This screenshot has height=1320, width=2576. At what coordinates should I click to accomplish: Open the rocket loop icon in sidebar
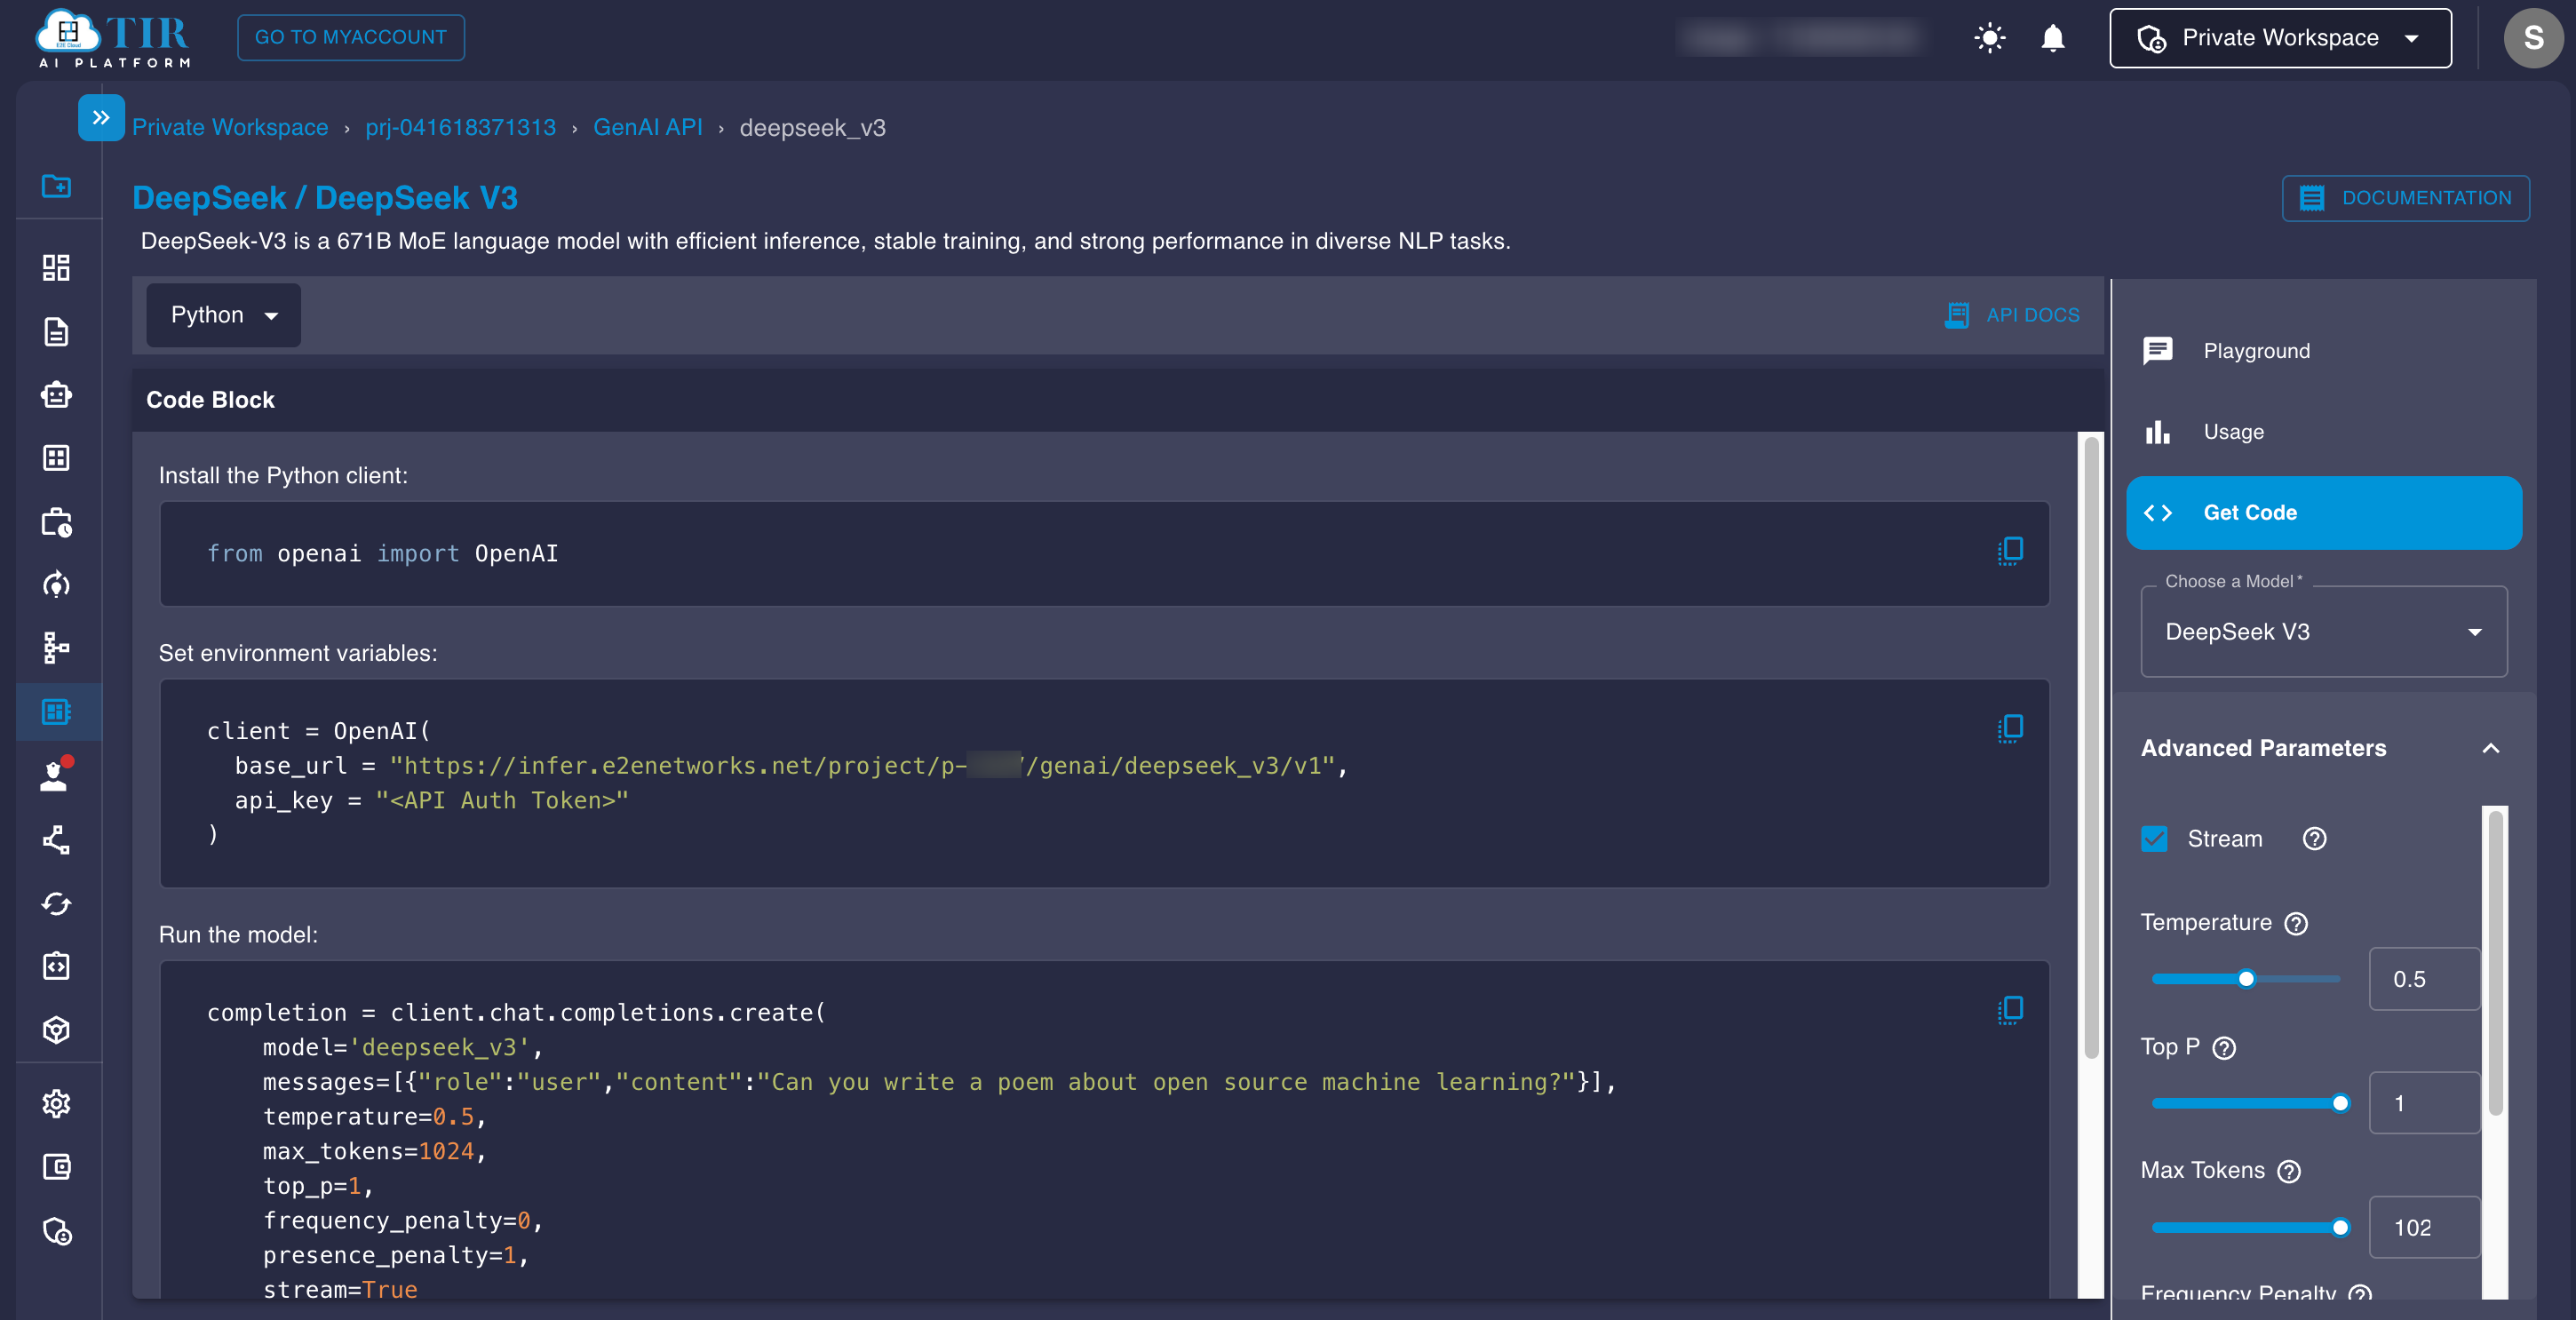[56, 585]
